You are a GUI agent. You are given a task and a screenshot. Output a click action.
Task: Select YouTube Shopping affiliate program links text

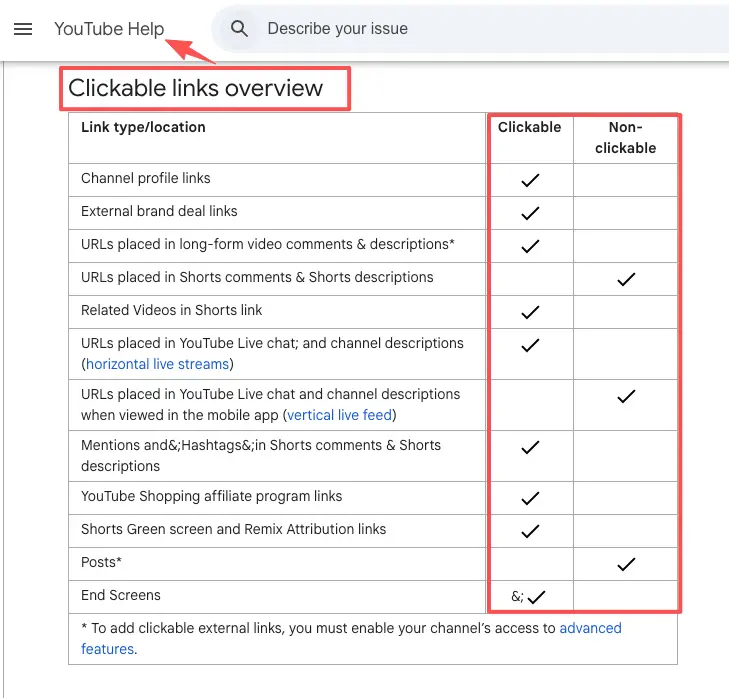click(212, 496)
